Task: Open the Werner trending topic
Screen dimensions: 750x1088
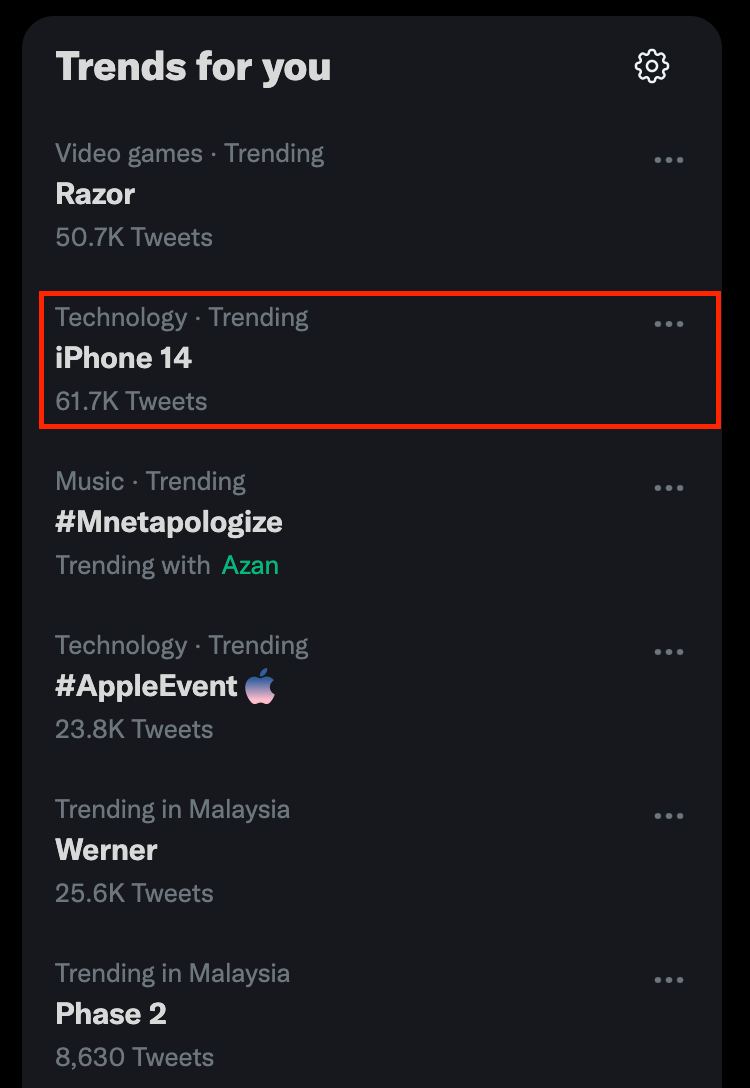Action: (x=106, y=850)
